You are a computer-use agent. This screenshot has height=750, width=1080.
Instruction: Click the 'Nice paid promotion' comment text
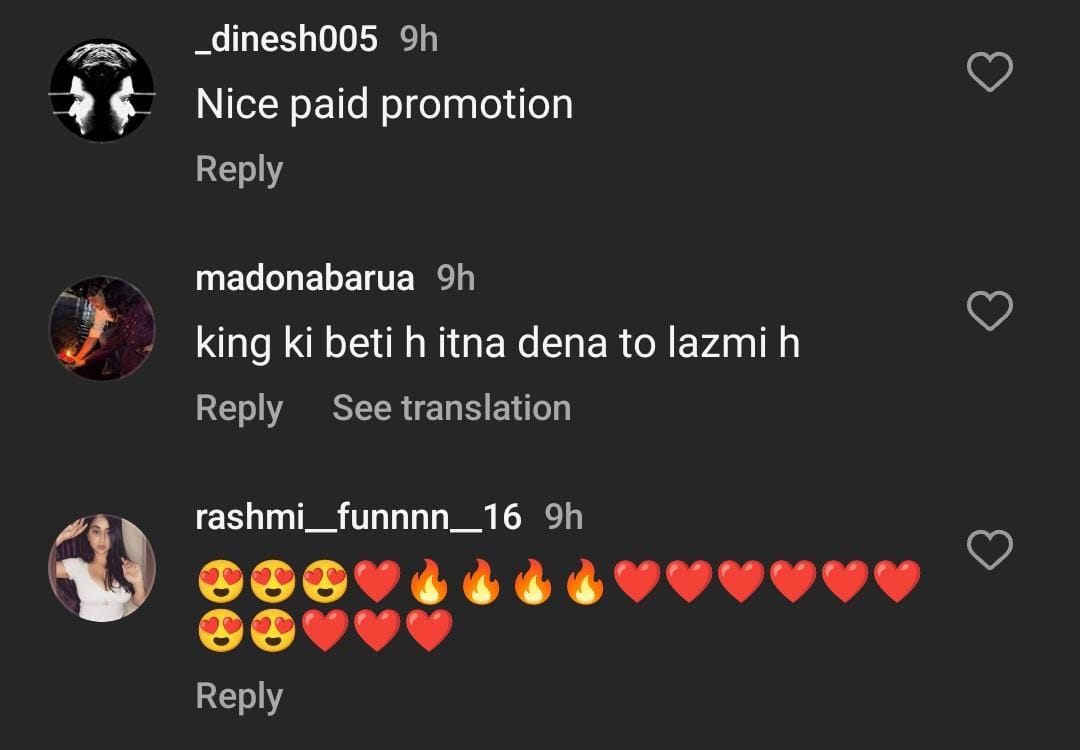point(384,104)
